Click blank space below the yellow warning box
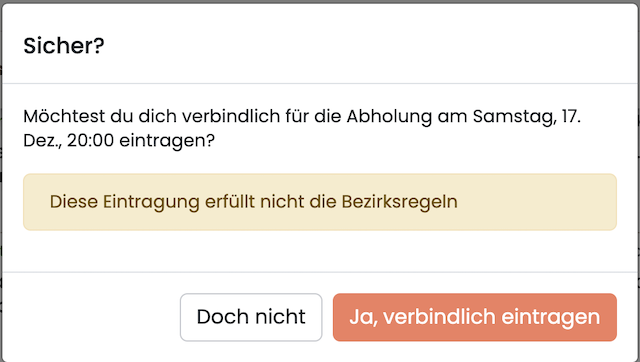The width and height of the screenshot is (640, 362). pyautogui.click(x=320, y=251)
